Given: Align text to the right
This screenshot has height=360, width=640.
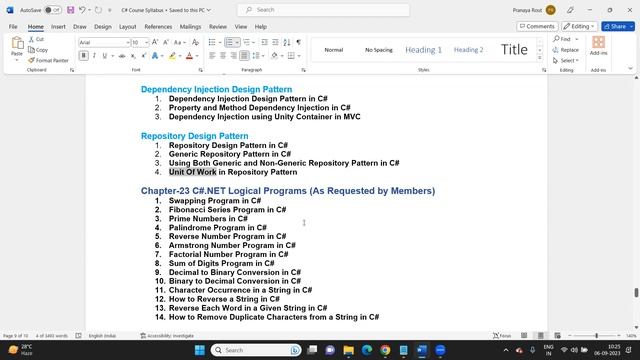Looking at the screenshot, I should point(233,56).
